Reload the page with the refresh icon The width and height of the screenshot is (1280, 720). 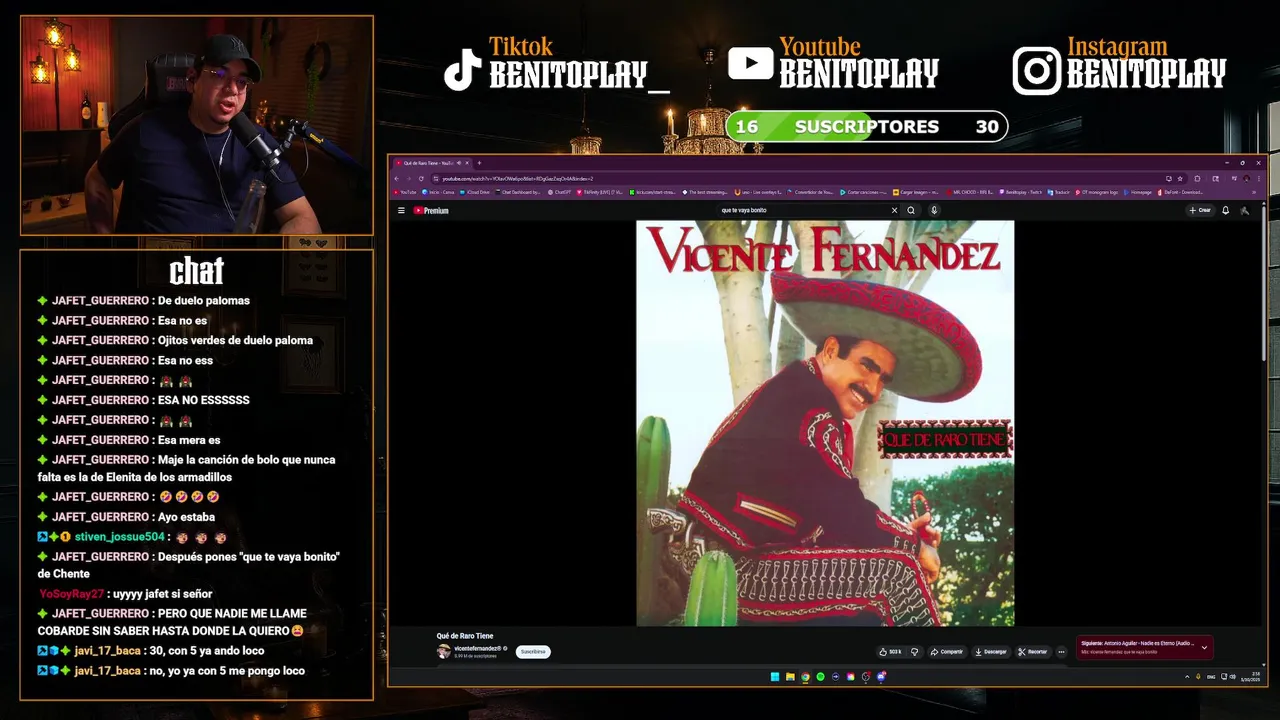pos(421,179)
